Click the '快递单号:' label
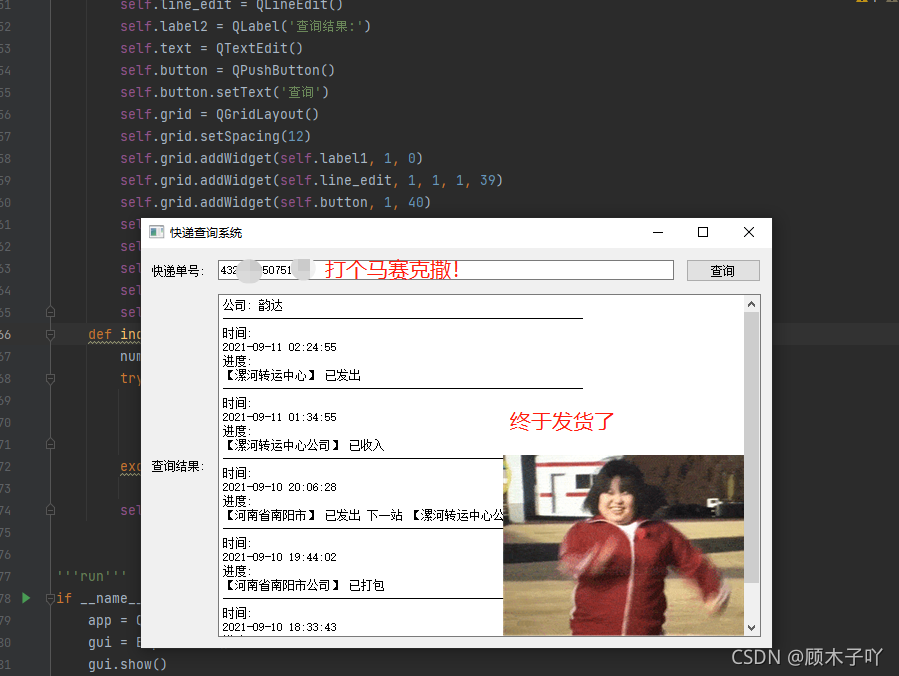This screenshot has width=899, height=676. click(178, 271)
